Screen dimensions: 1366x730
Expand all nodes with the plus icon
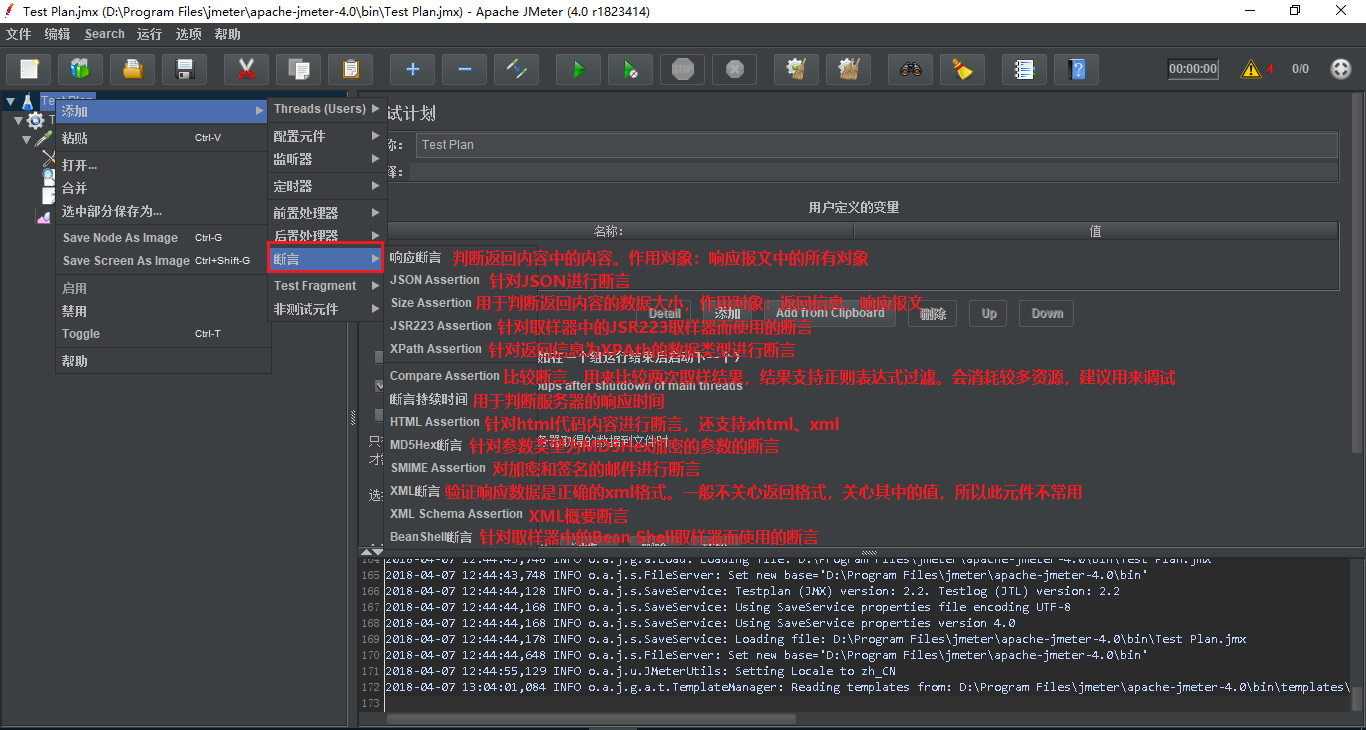coord(412,69)
